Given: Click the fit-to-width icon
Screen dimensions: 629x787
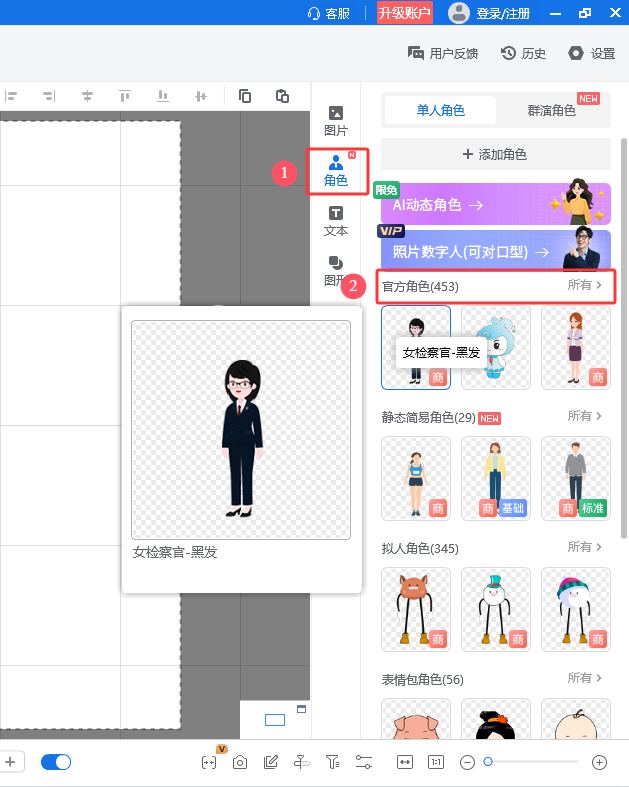Looking at the screenshot, I should pos(405,762).
